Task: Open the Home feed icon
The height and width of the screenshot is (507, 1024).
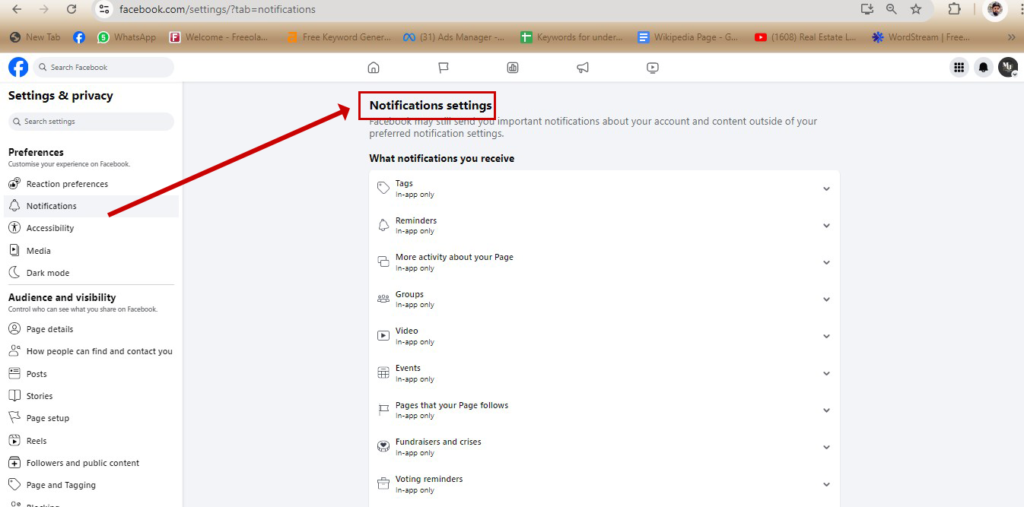Action: click(x=374, y=67)
